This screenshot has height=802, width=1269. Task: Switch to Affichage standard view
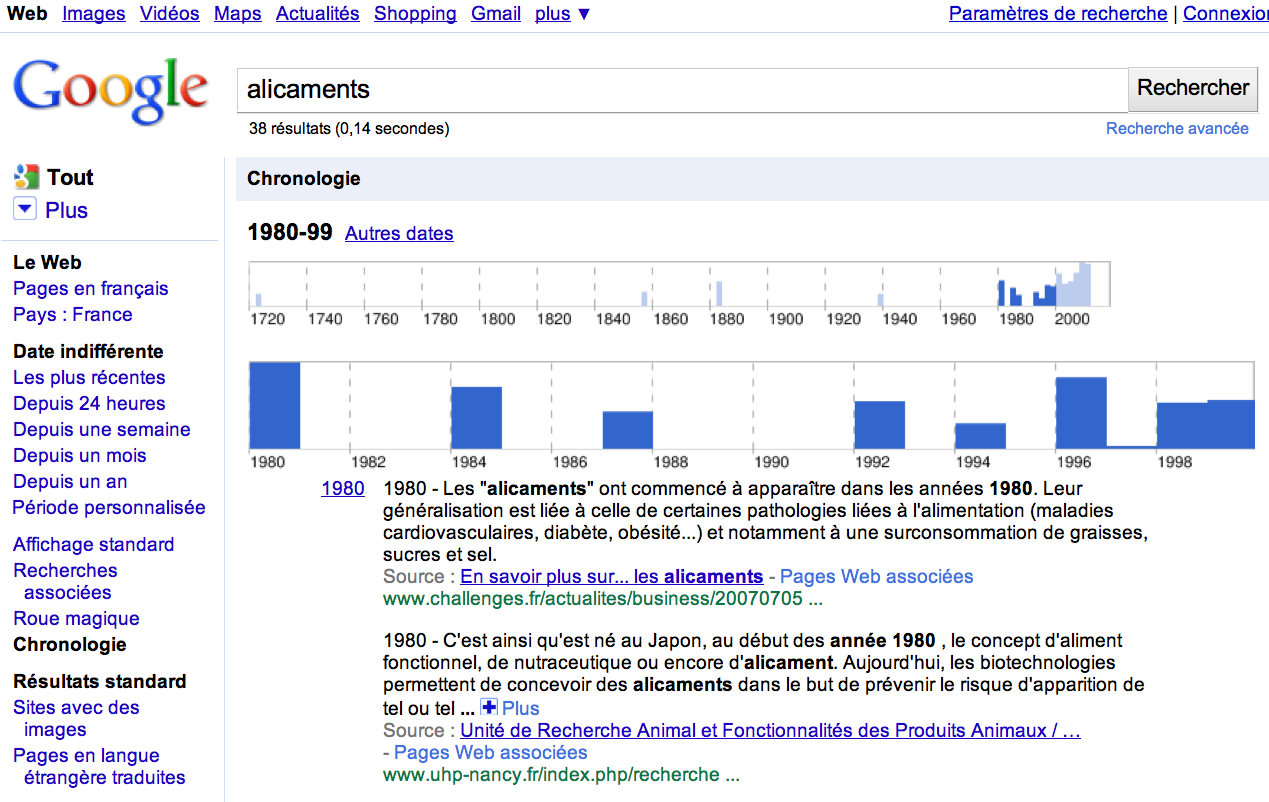click(x=94, y=545)
